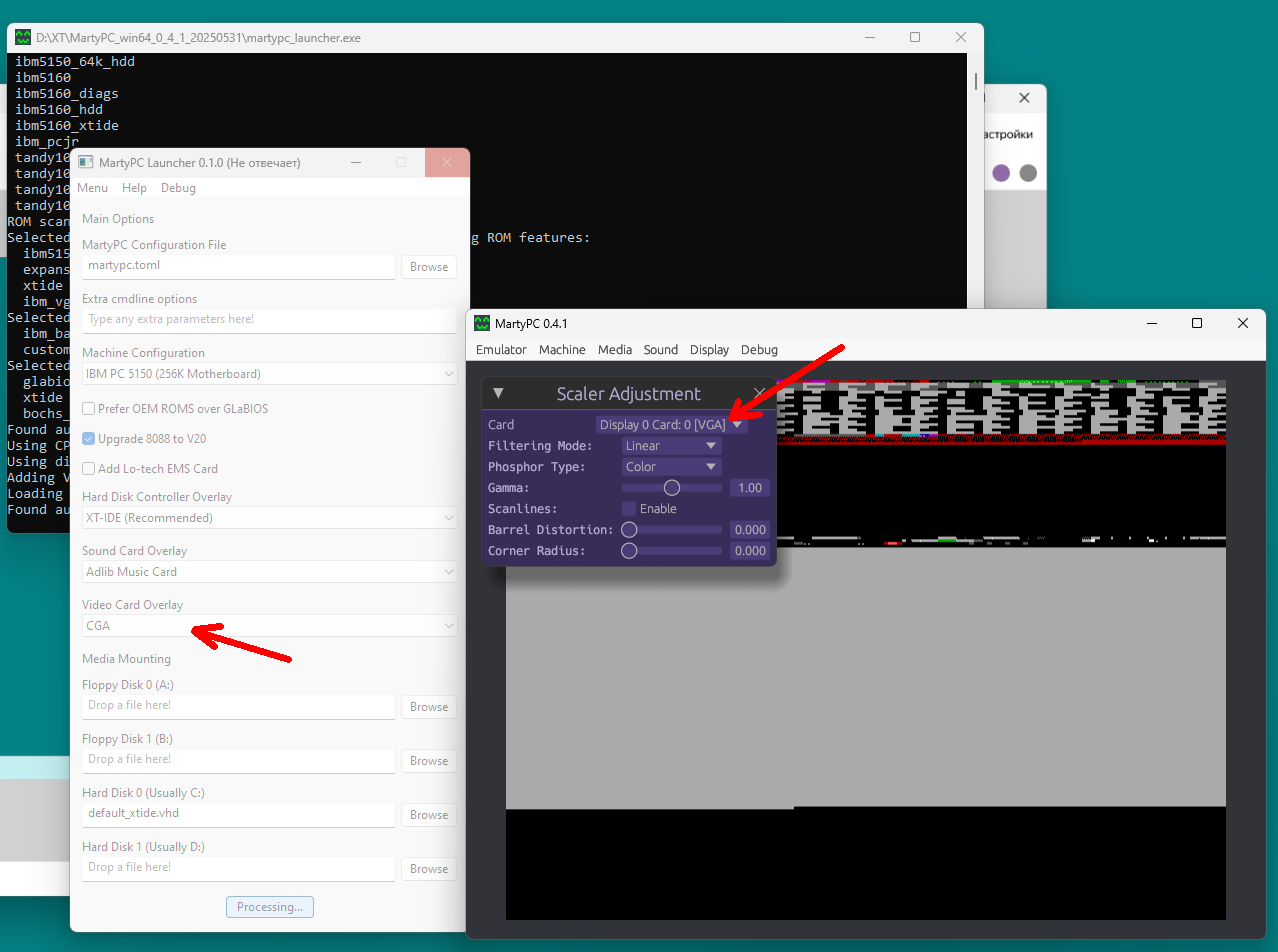1278x952 pixels.
Task: Browse for Floppy Disk 0 image
Action: point(429,707)
